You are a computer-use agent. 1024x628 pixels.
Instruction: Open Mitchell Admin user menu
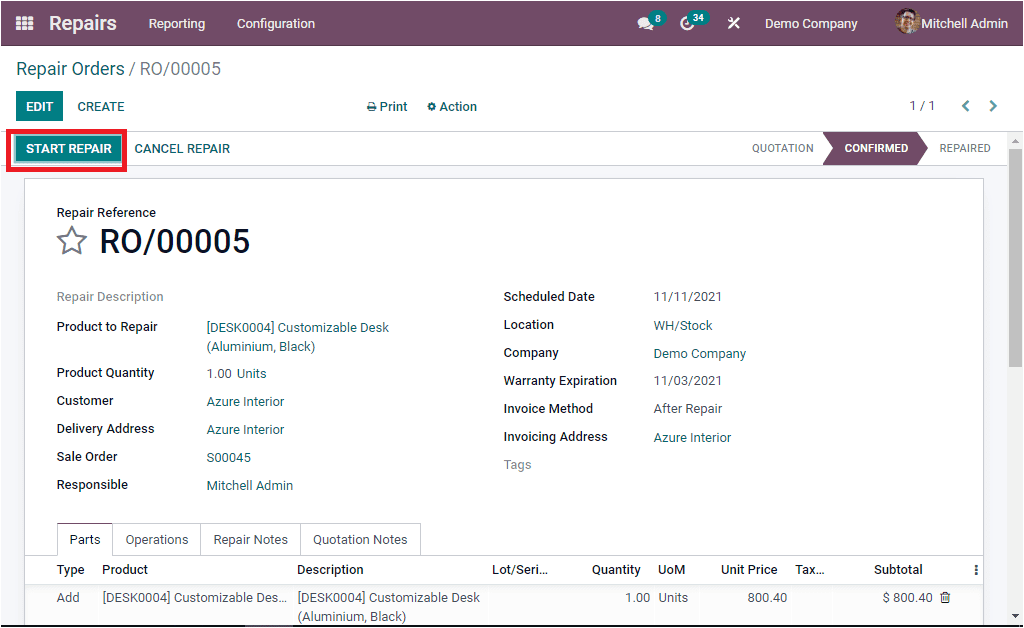[x=964, y=24]
